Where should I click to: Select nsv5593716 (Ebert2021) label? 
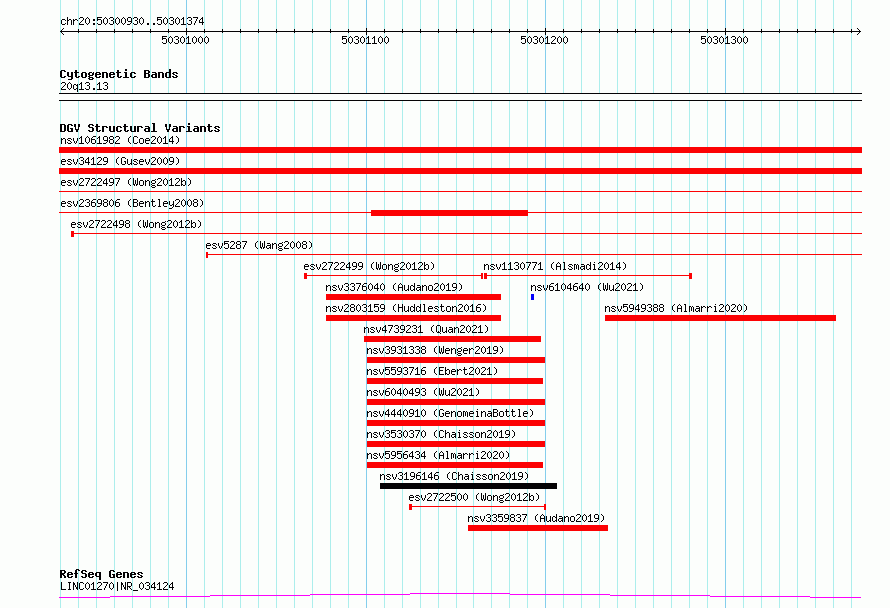point(432,371)
